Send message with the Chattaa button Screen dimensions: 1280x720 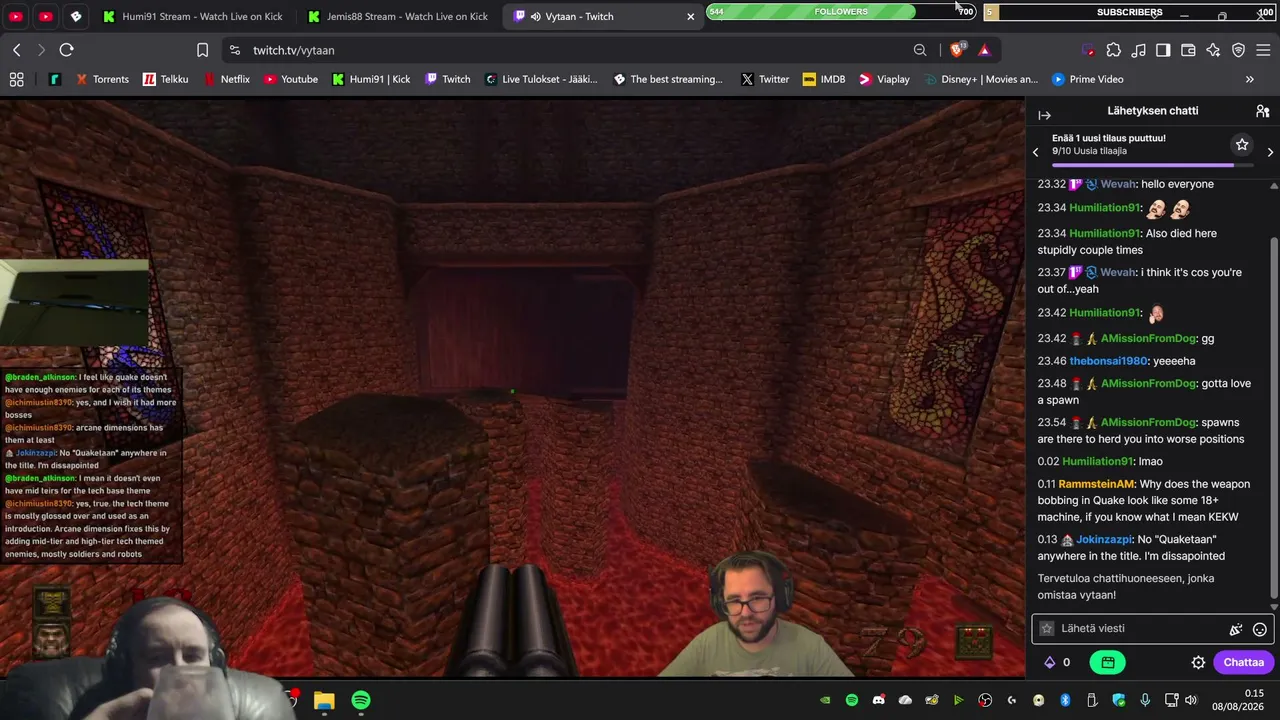point(1244,662)
